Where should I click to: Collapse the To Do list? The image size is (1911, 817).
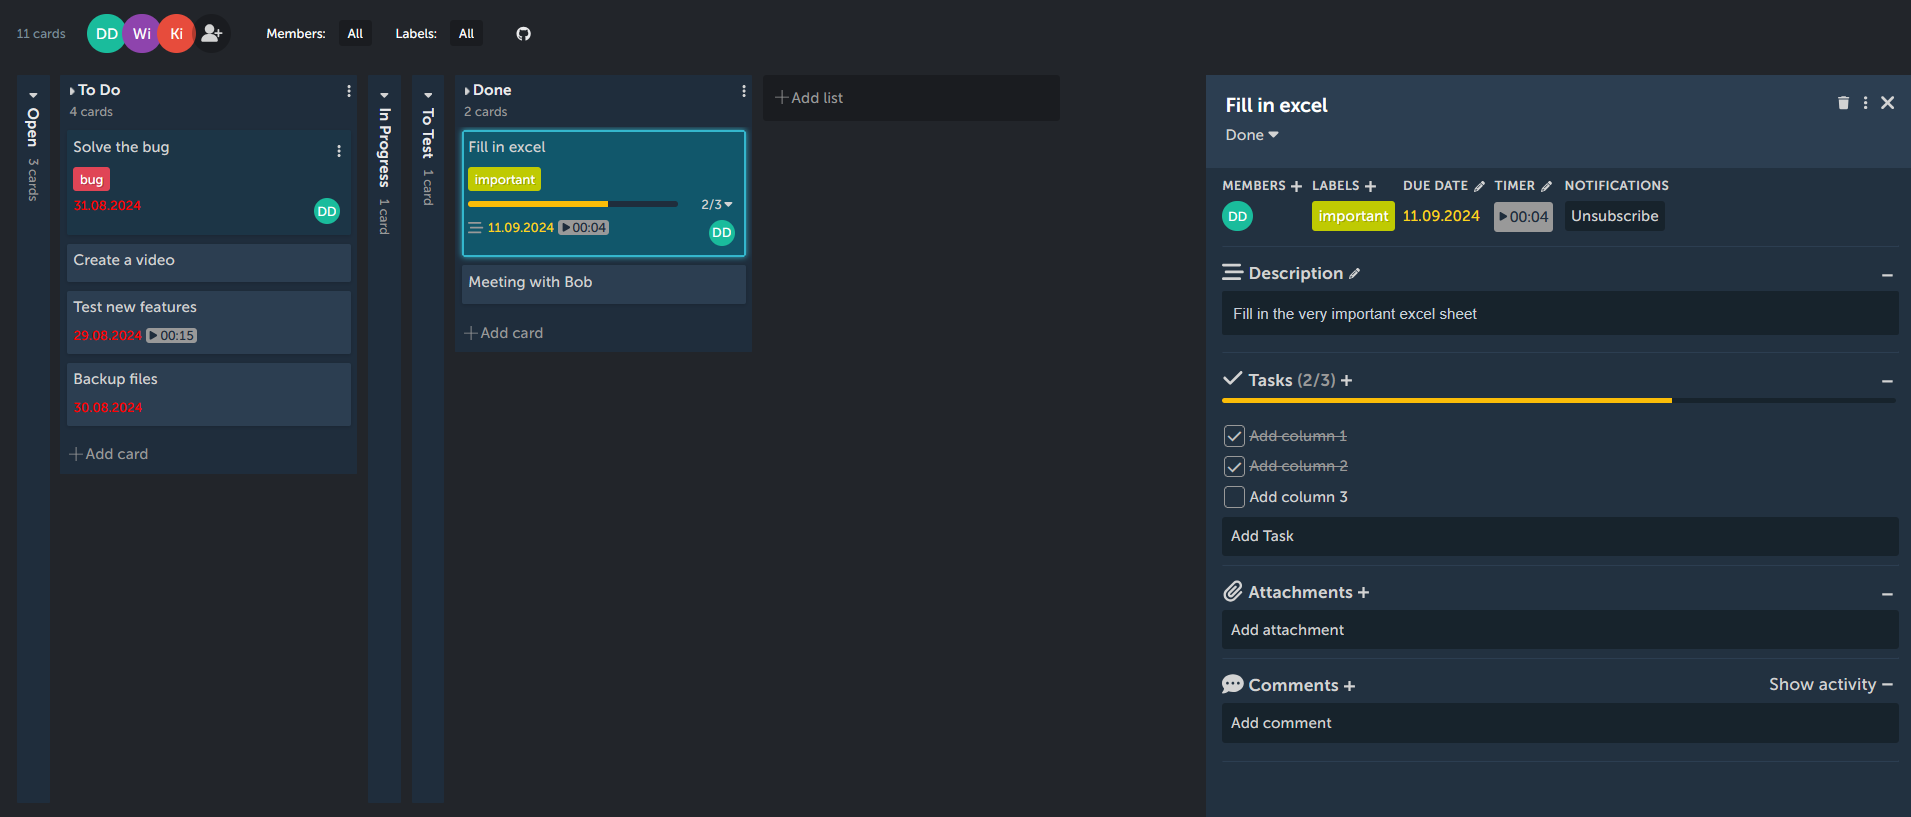point(72,91)
